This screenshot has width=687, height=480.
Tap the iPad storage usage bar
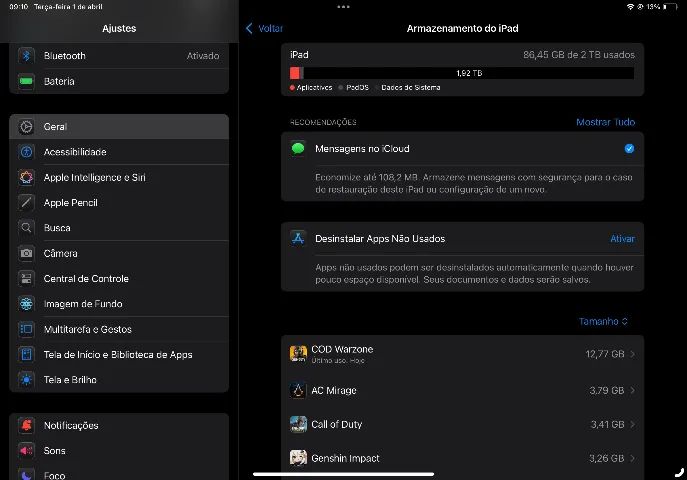(x=462, y=73)
